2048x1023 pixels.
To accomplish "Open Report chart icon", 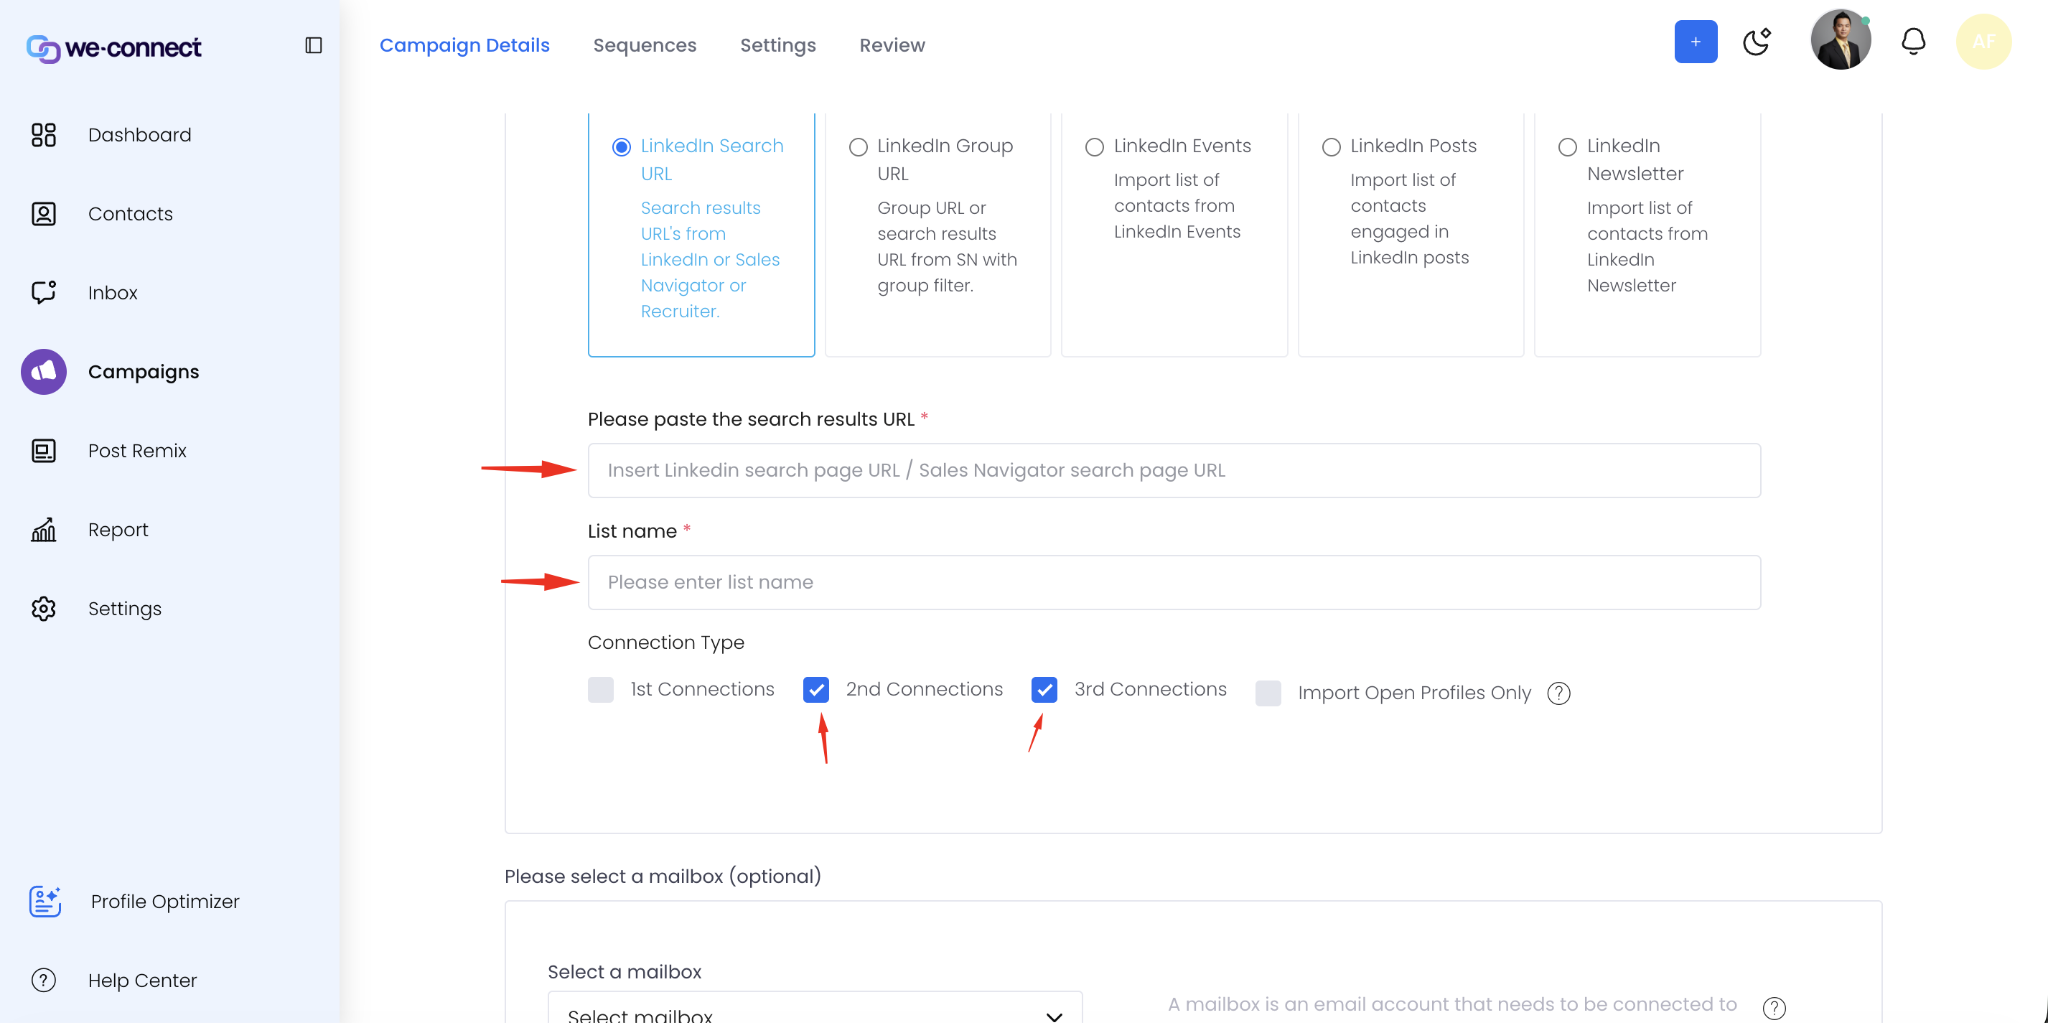I will [44, 530].
